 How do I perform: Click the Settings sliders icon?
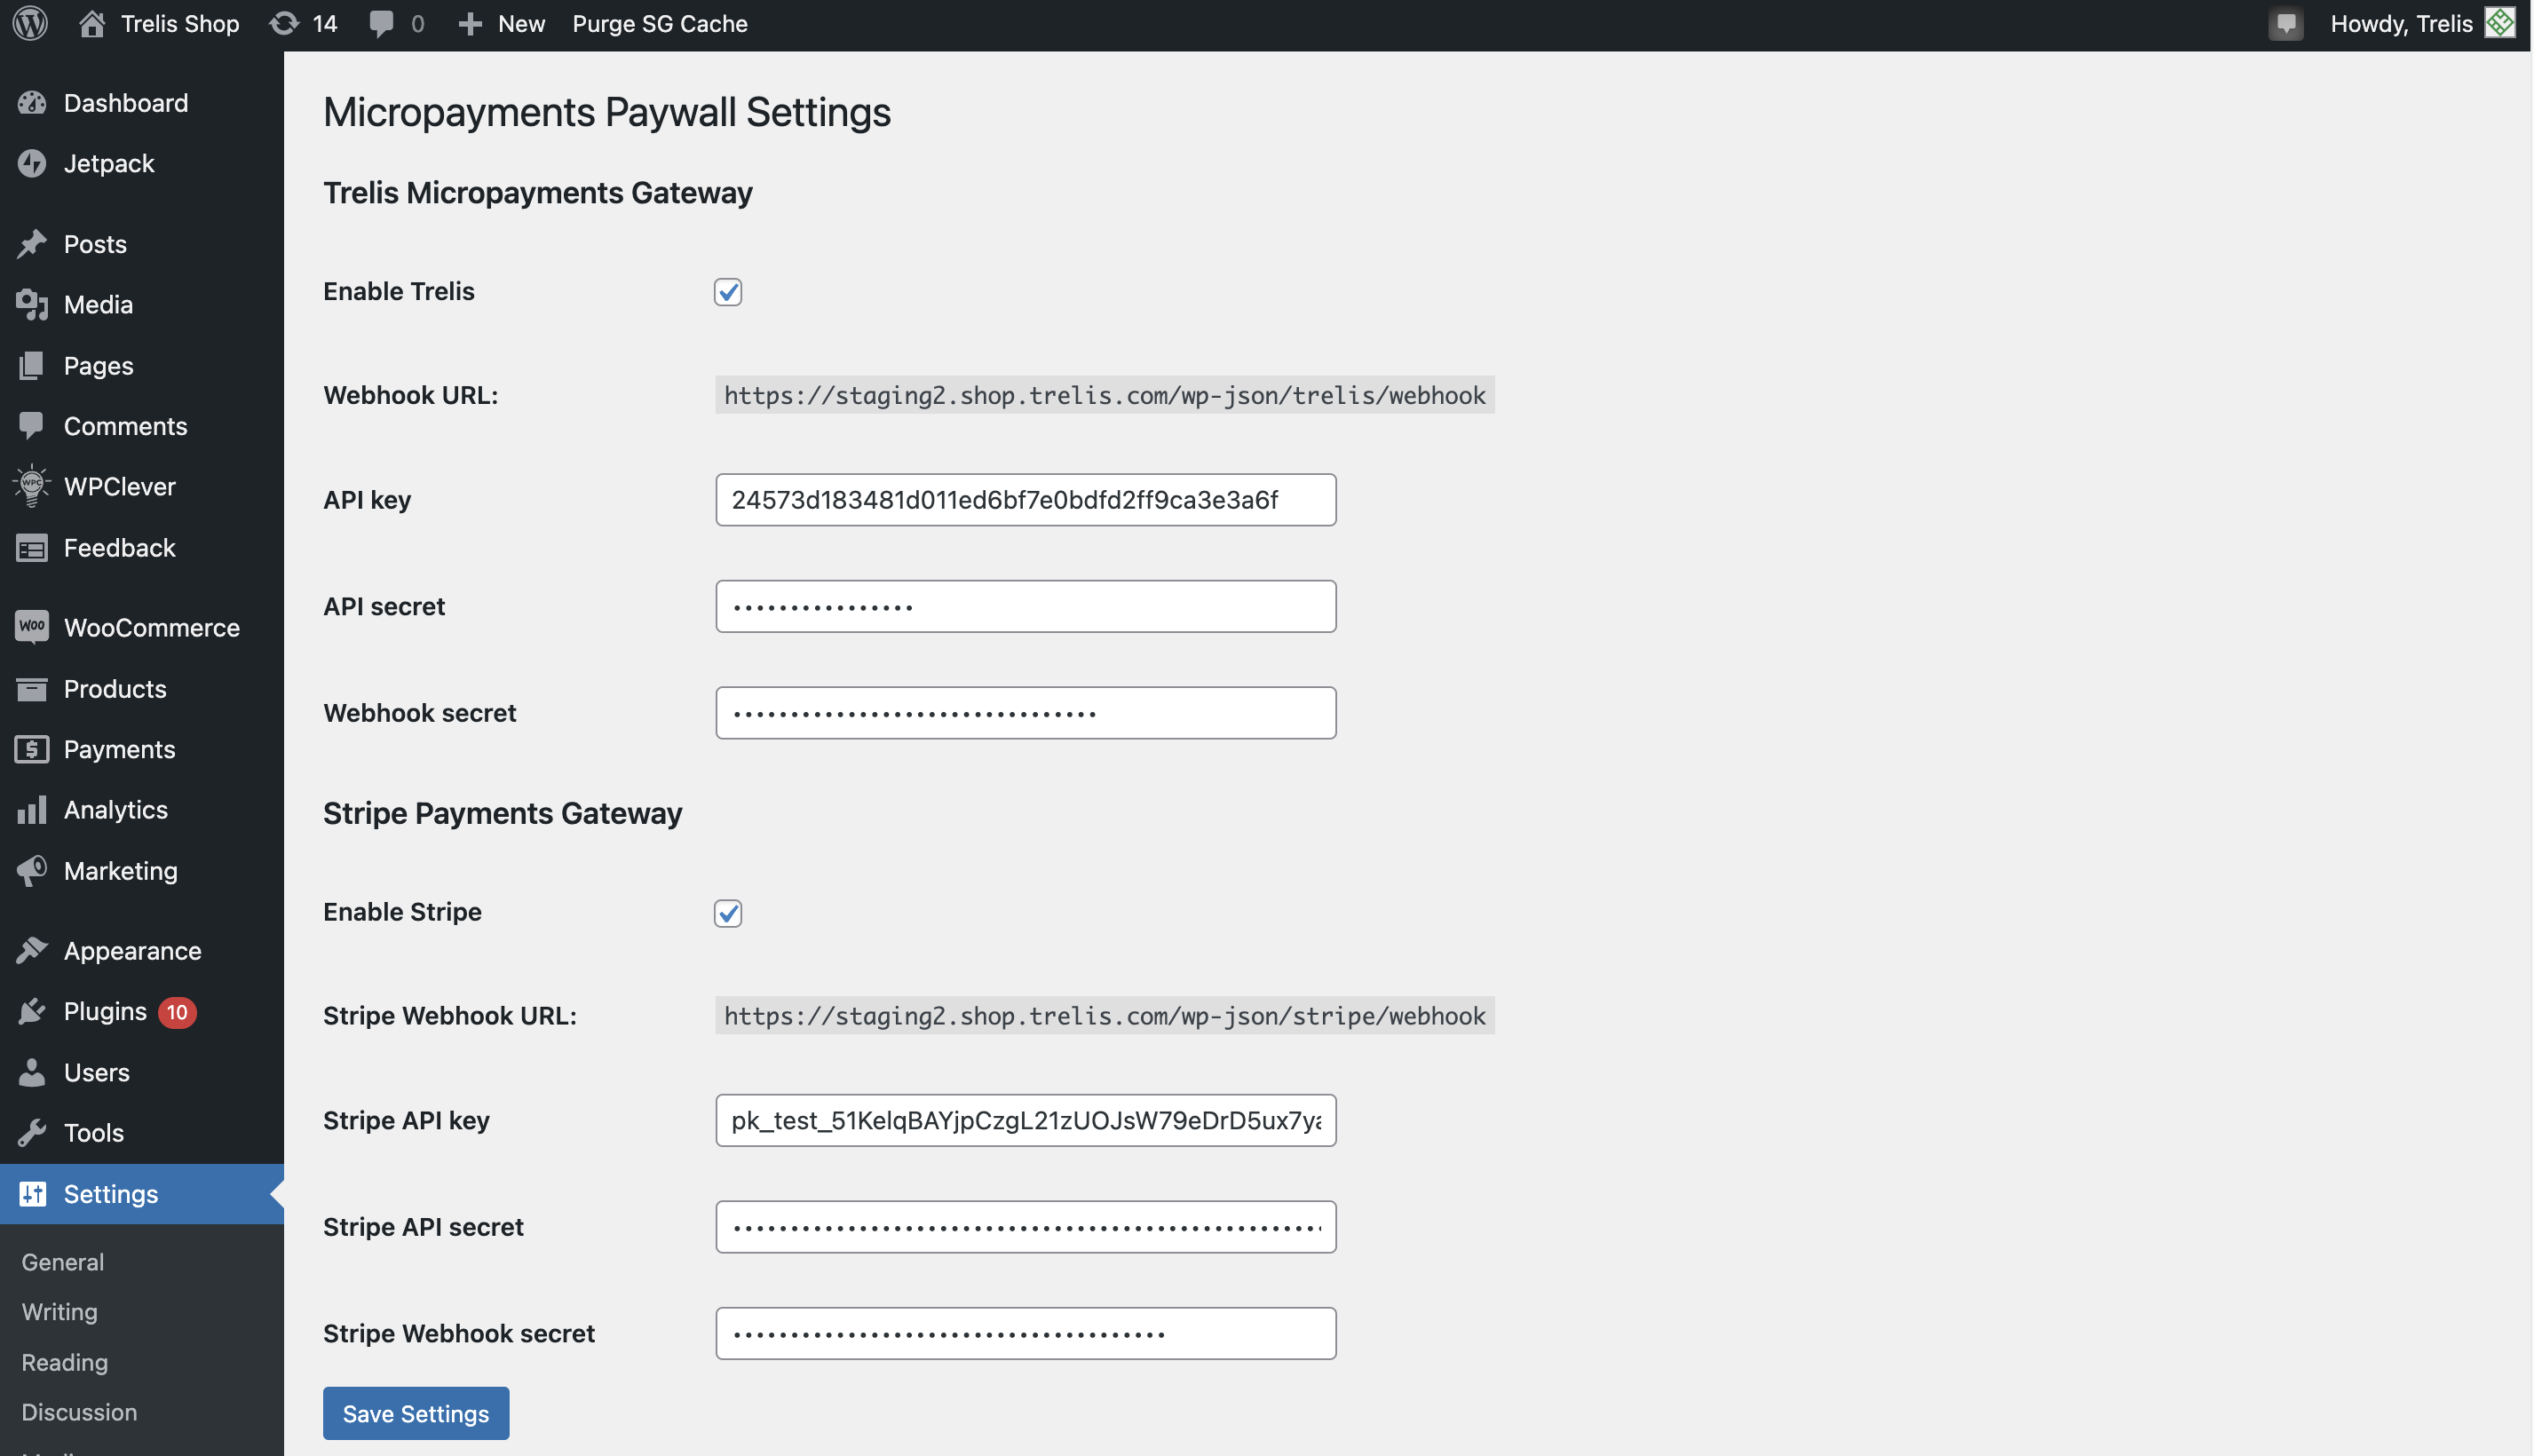(32, 1194)
